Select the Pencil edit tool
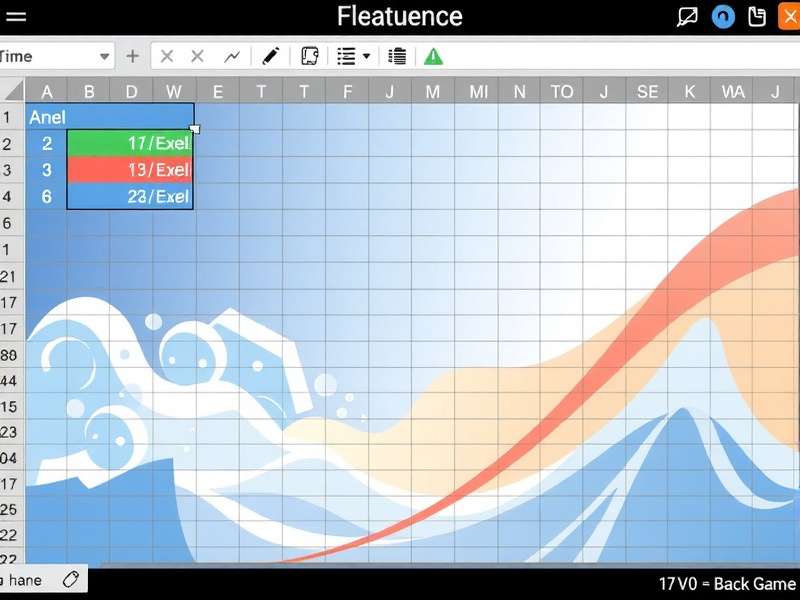Screen dimensions: 800x600 pos(270,56)
